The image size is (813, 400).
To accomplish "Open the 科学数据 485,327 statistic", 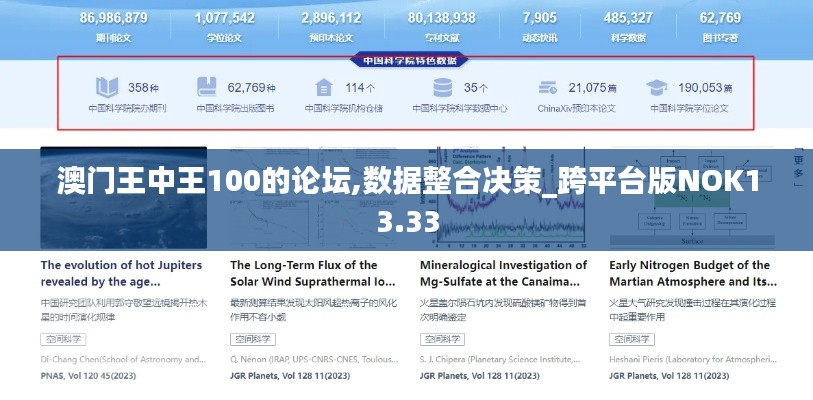I will coord(628,26).
